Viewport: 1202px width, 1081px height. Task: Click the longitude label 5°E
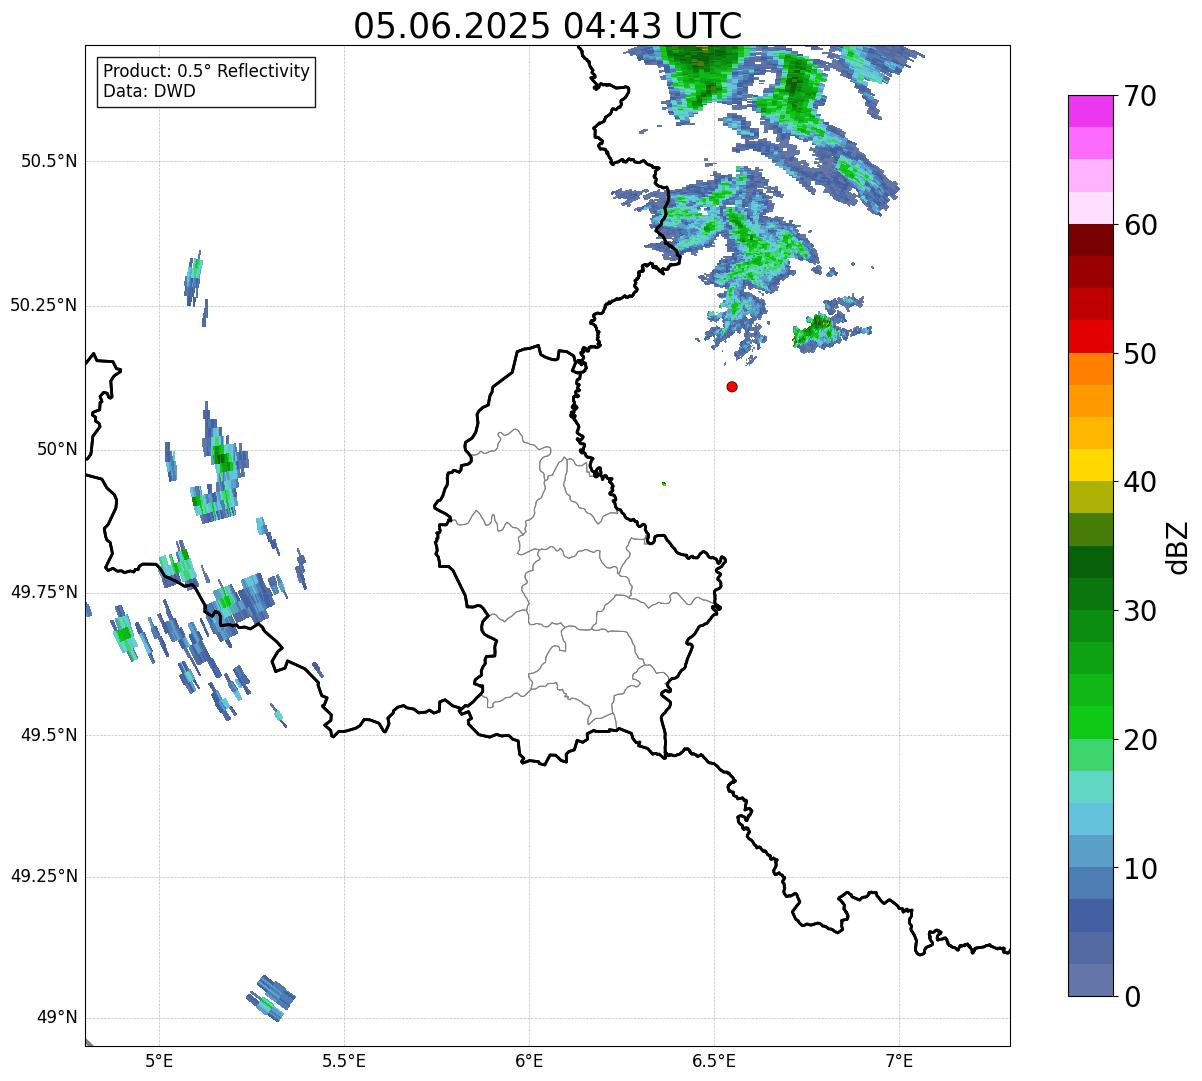[x=159, y=1060]
